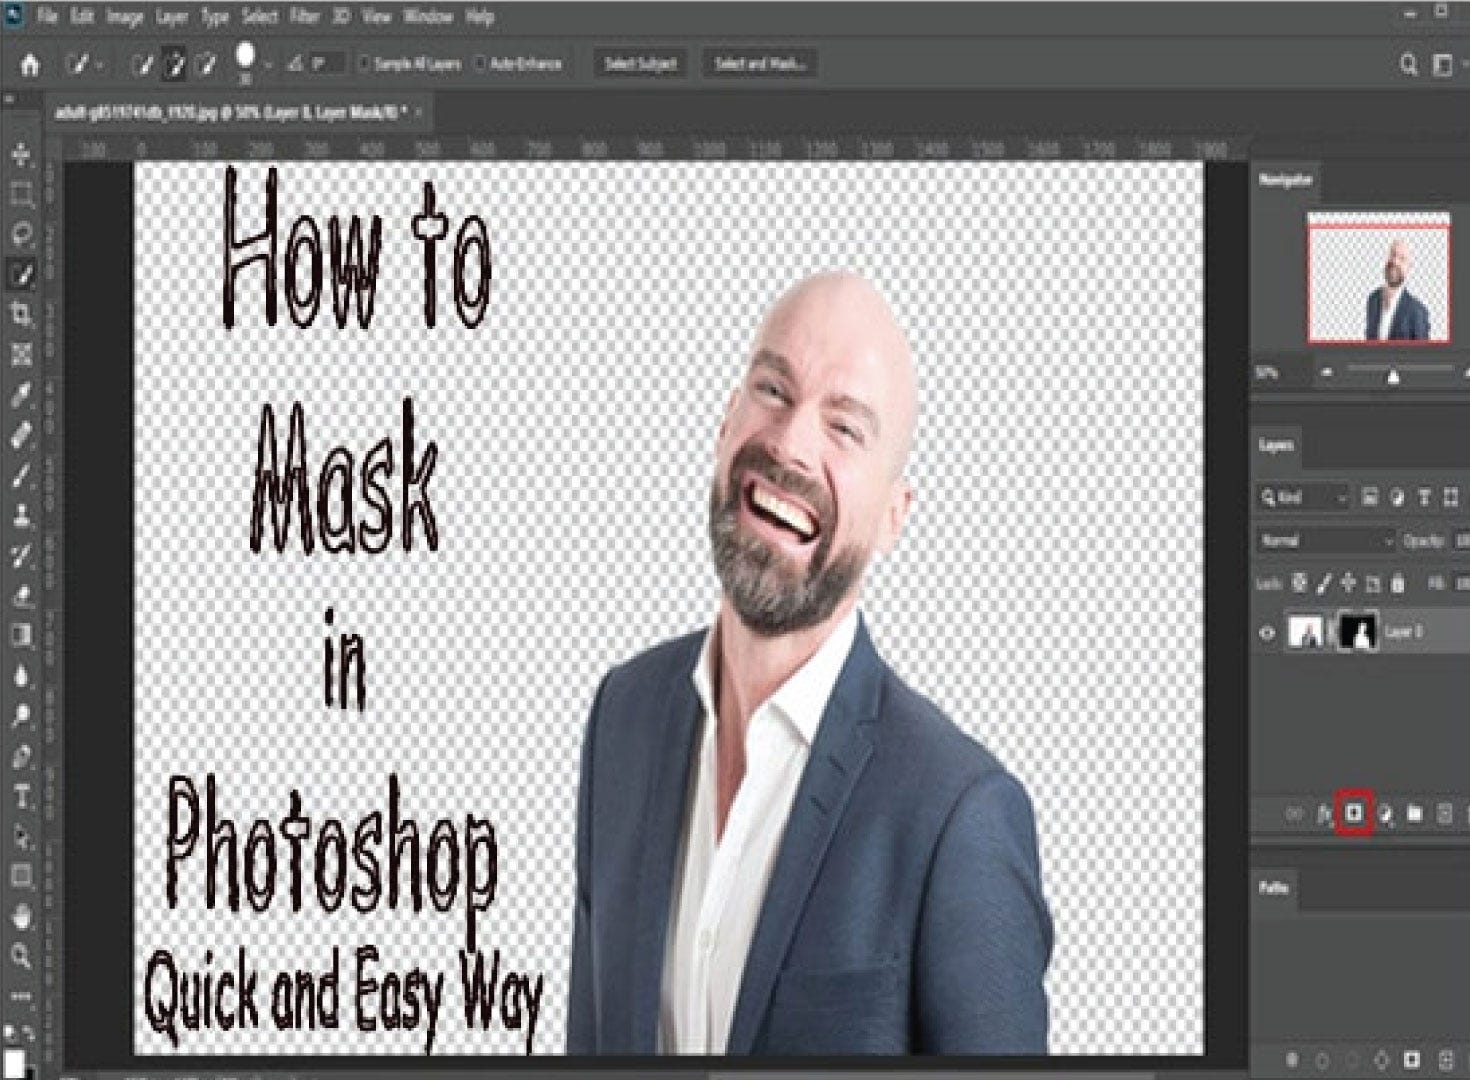Switch to the Paths panel tab
This screenshot has height=1080, width=1470.
click(x=1274, y=888)
